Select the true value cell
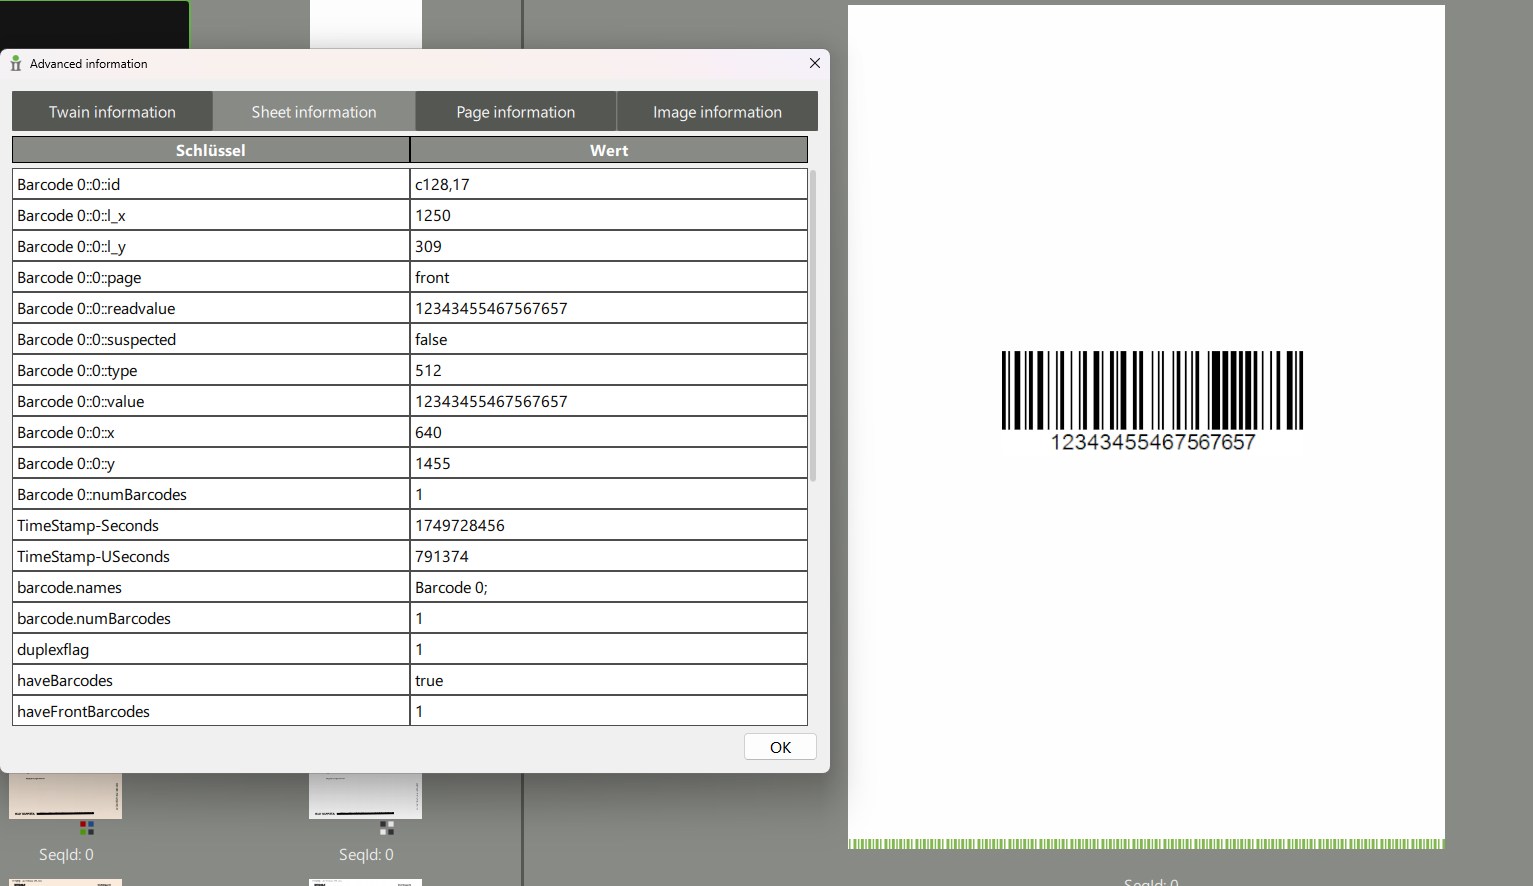The height and width of the screenshot is (886, 1533). [x=609, y=680]
